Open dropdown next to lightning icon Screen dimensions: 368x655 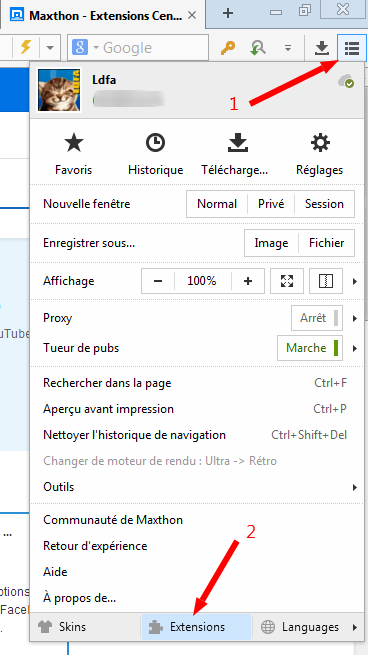coord(50,48)
